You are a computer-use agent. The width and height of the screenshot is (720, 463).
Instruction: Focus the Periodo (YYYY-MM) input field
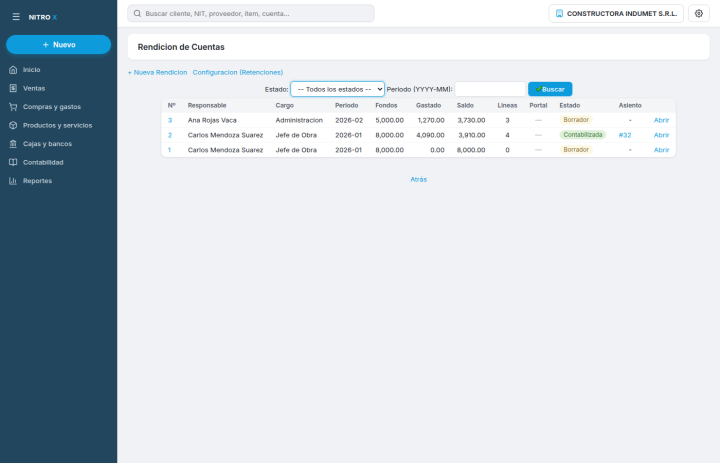490,89
